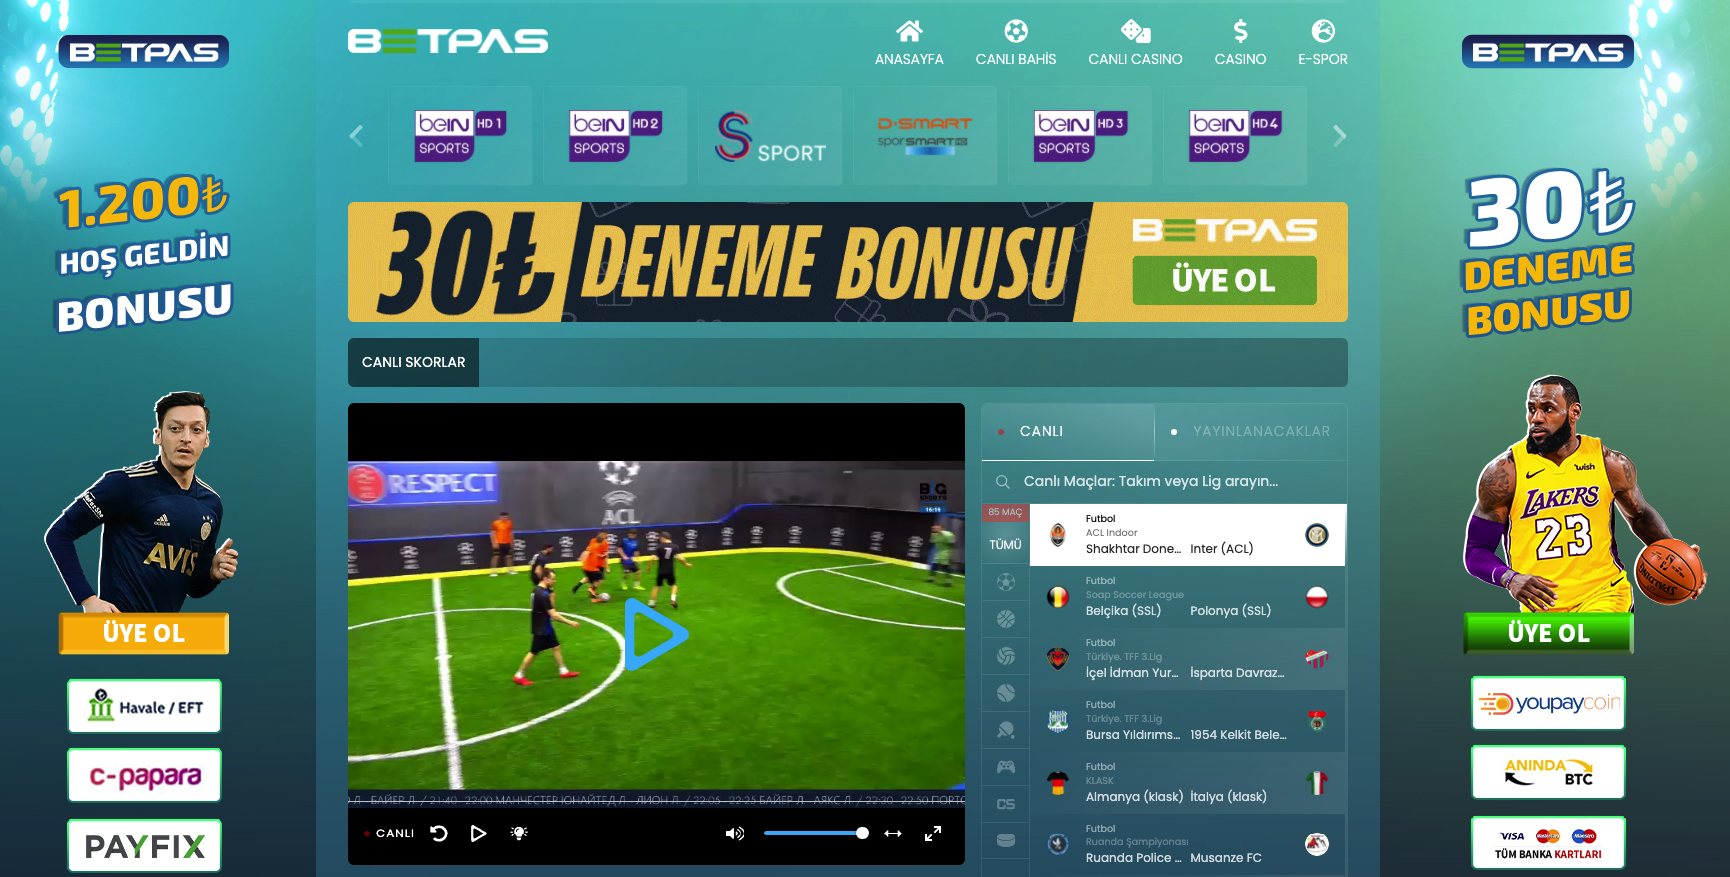Switch to the YAYINLANACAKLAR tab
Viewport: 1730px width, 877px height.
1251,431
